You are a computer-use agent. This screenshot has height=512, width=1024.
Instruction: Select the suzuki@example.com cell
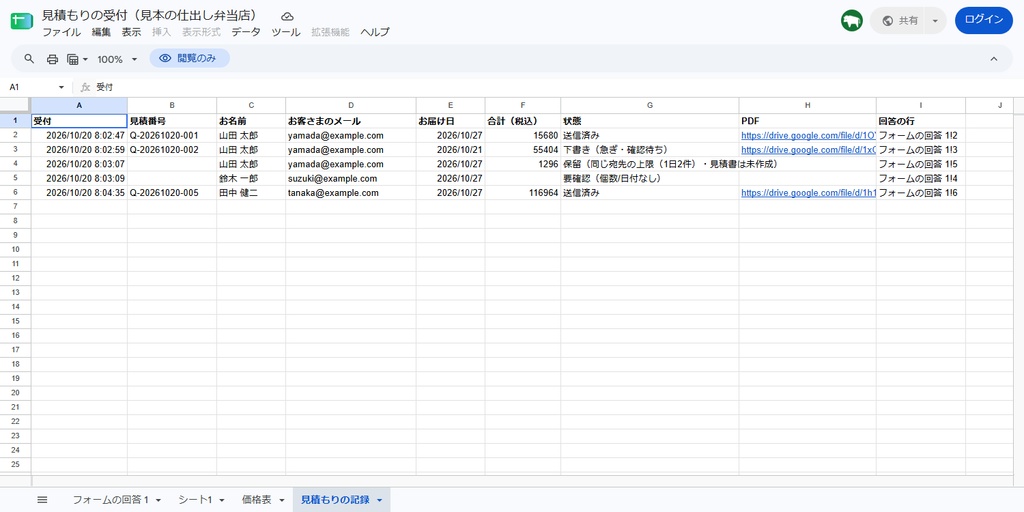[x=351, y=179]
